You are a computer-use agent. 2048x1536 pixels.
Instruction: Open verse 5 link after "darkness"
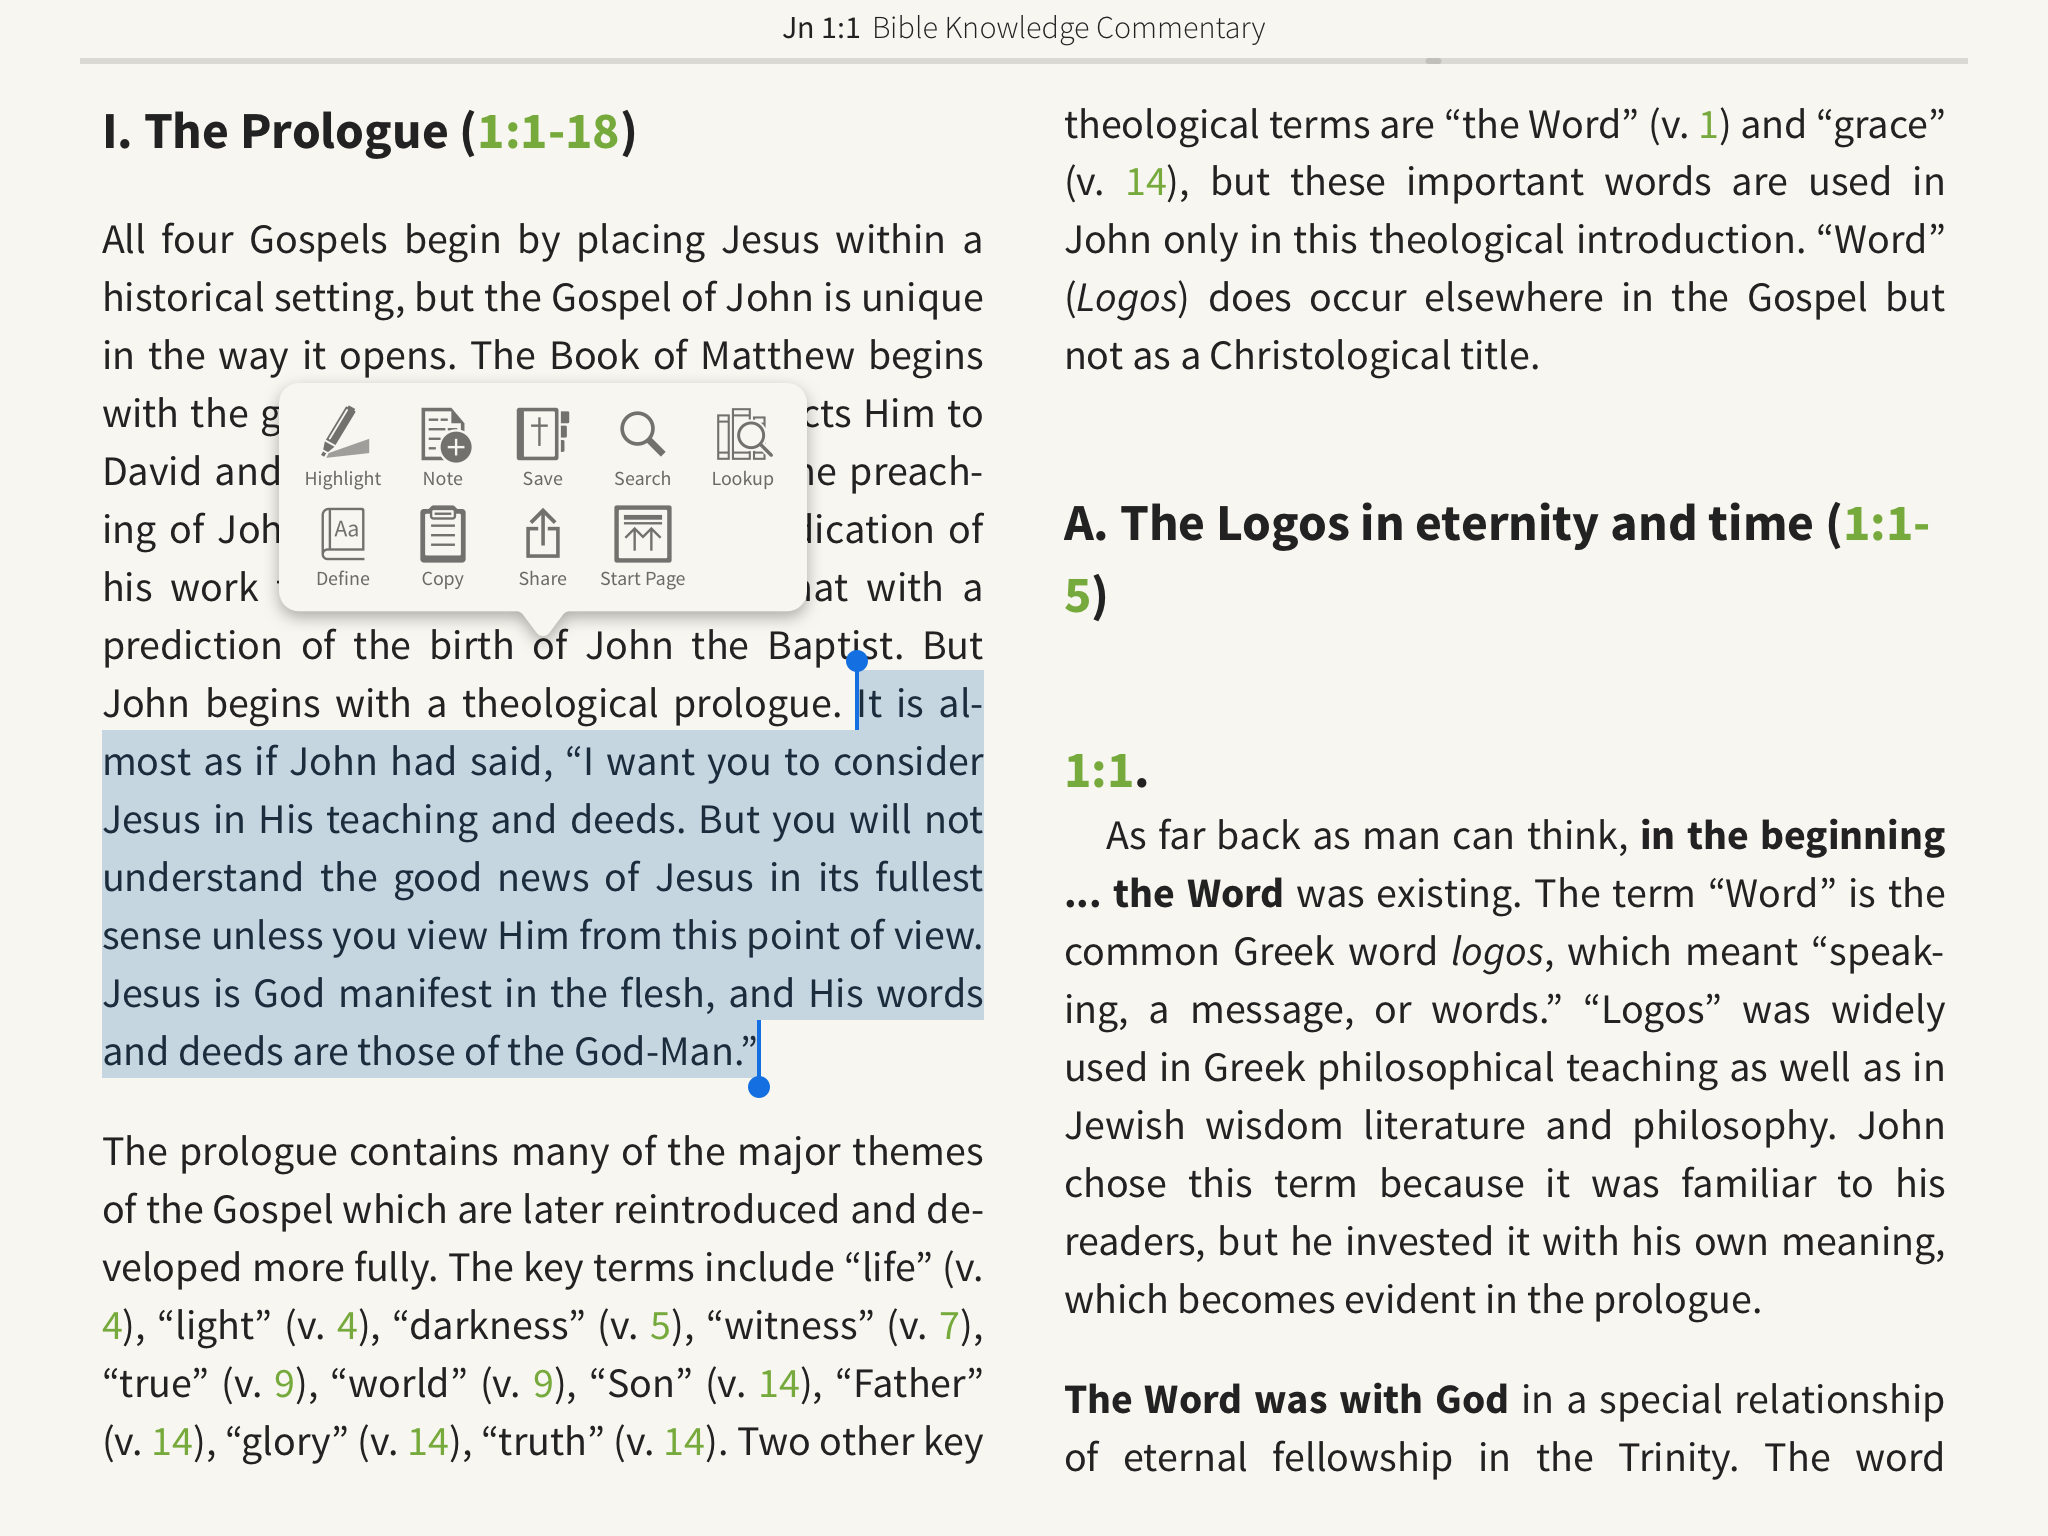(659, 1326)
